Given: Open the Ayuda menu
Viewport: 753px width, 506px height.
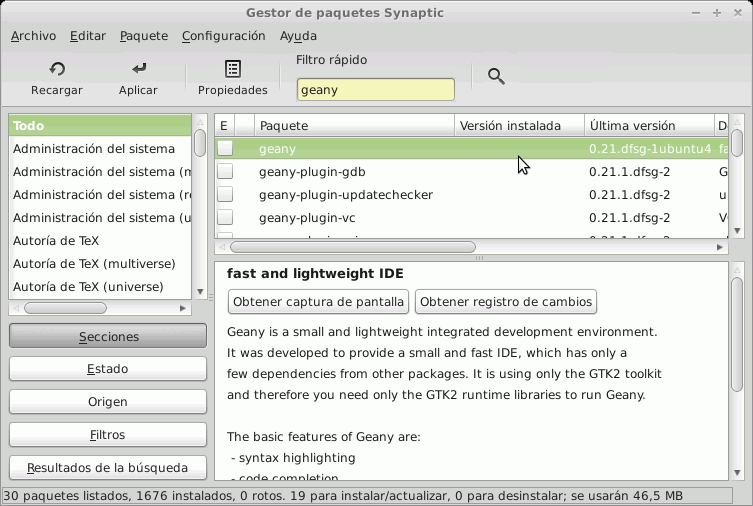Looking at the screenshot, I should [298, 36].
